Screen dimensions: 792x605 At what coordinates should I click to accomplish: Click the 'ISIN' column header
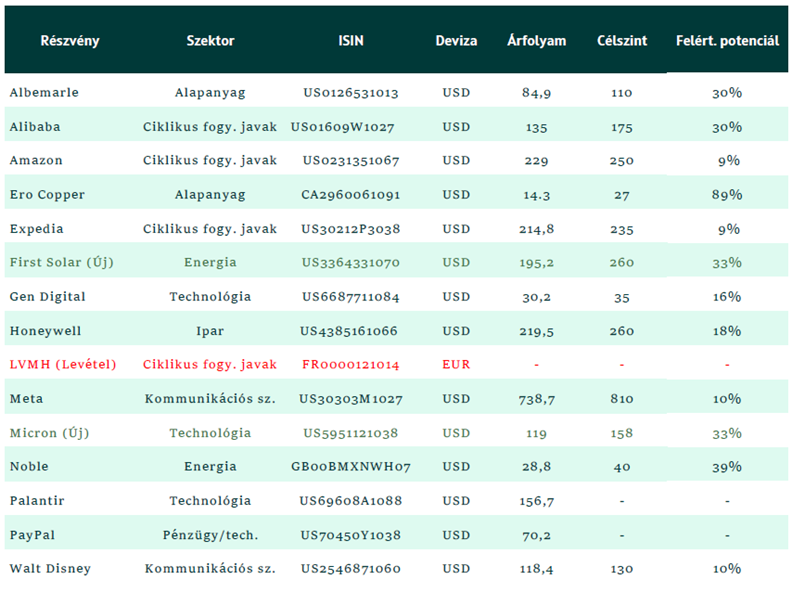pyautogui.click(x=351, y=41)
